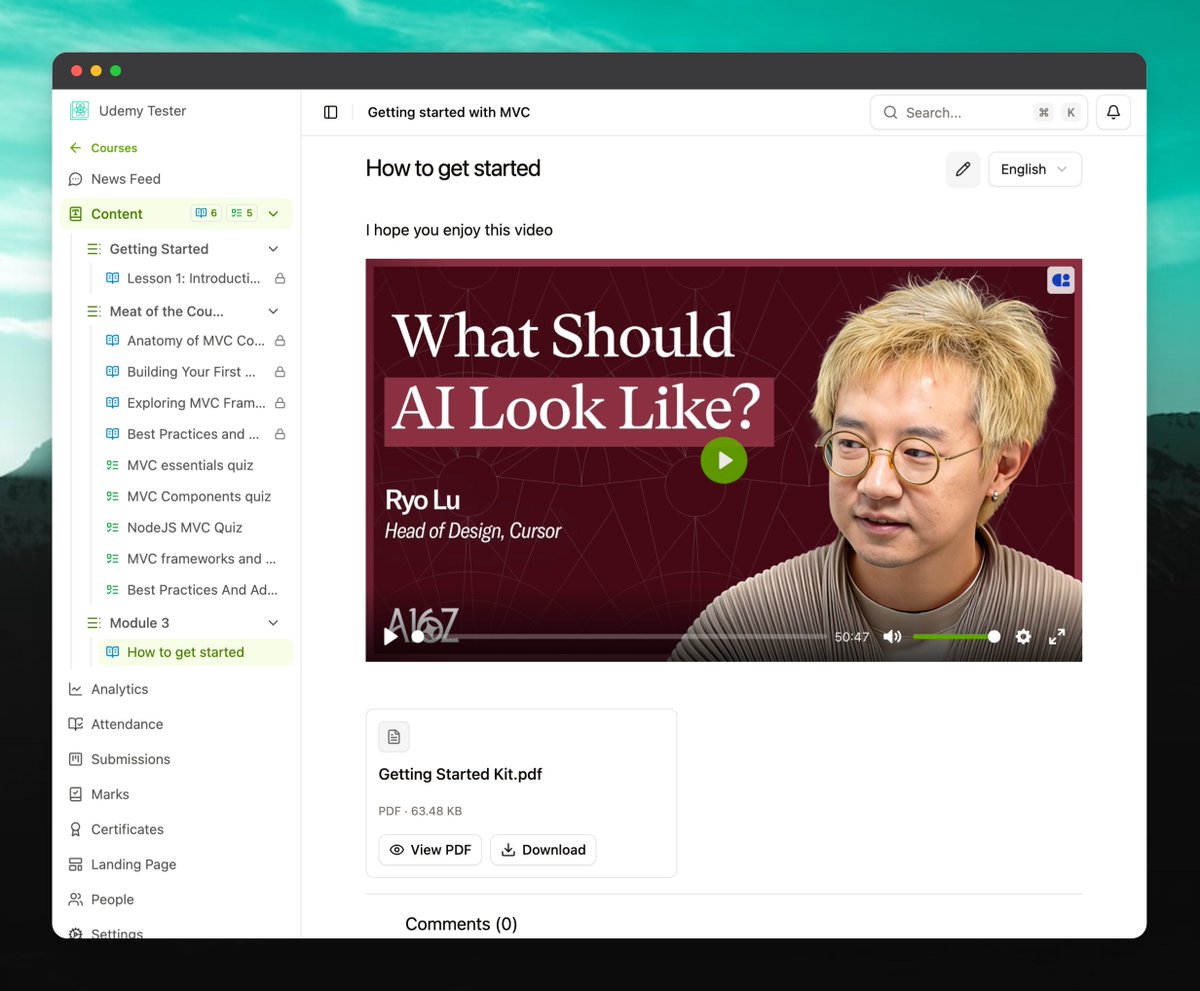Image resolution: width=1200 pixels, height=991 pixels.
Task: Click the search field
Action: [x=978, y=113]
